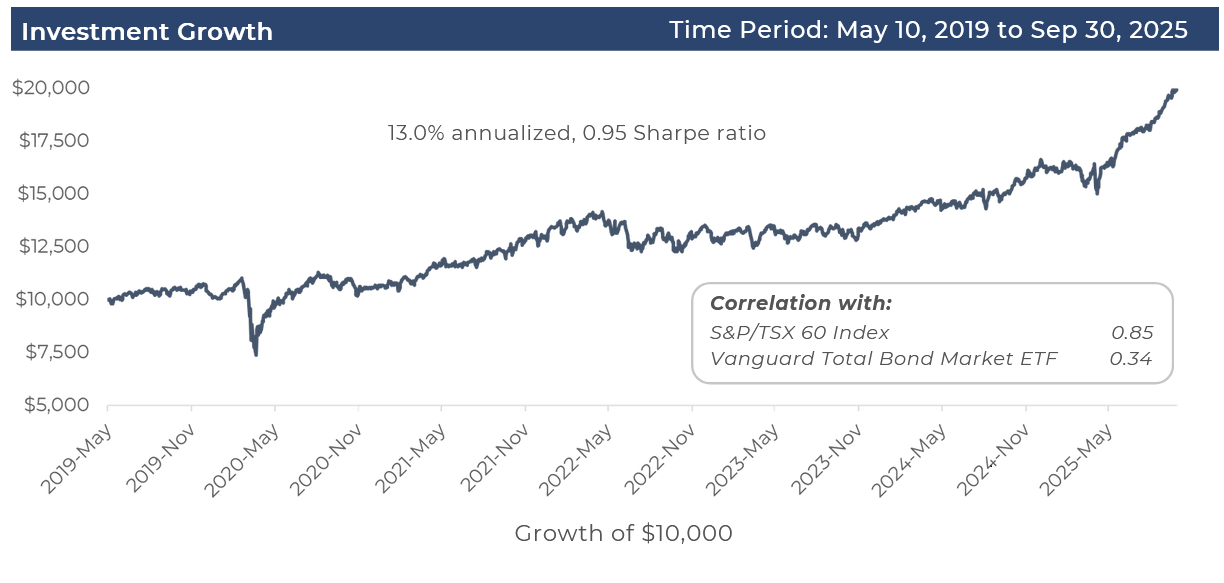Click the Investment Growth title
The width and height of the screenshot is (1224, 583).
pyautogui.click(x=147, y=31)
